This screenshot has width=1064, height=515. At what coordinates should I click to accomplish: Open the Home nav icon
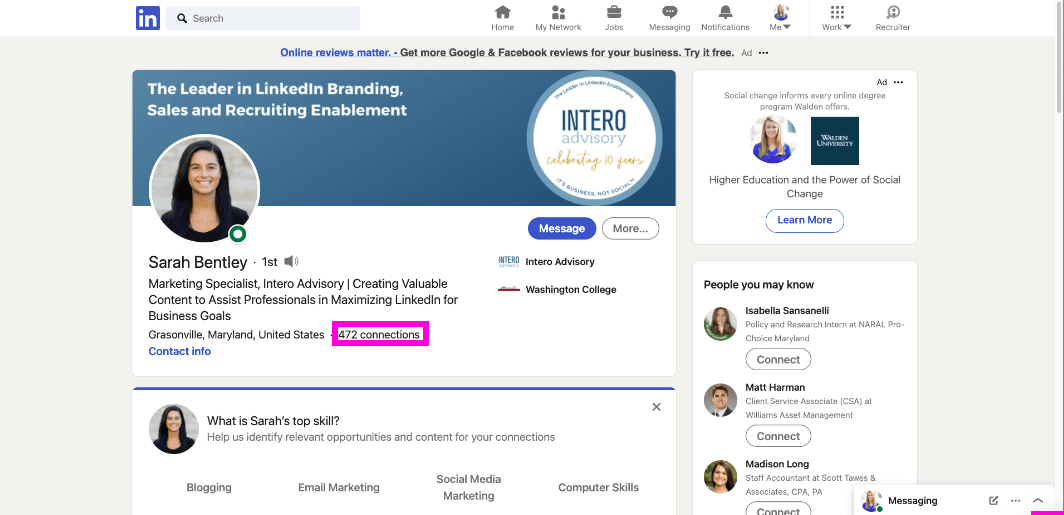503,18
